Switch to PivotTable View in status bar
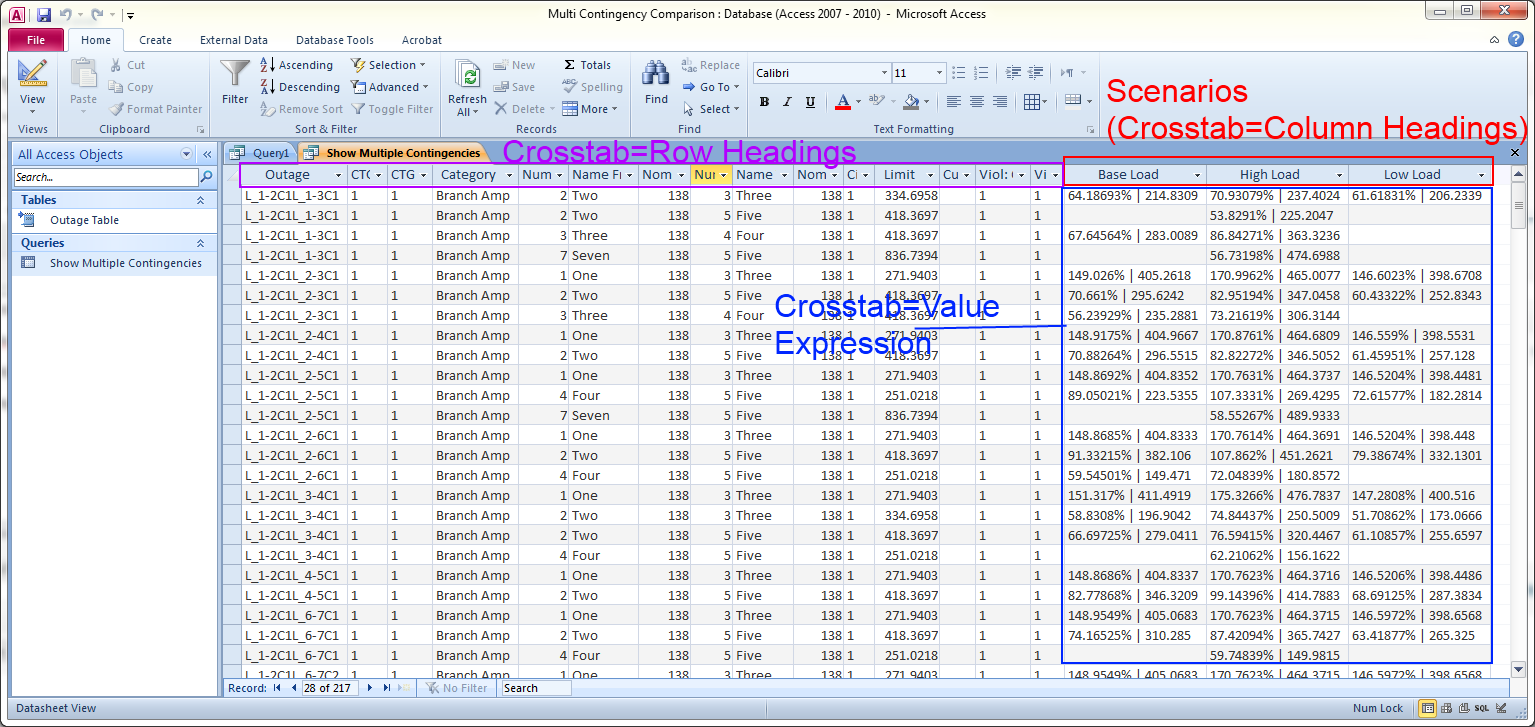 pos(1448,708)
